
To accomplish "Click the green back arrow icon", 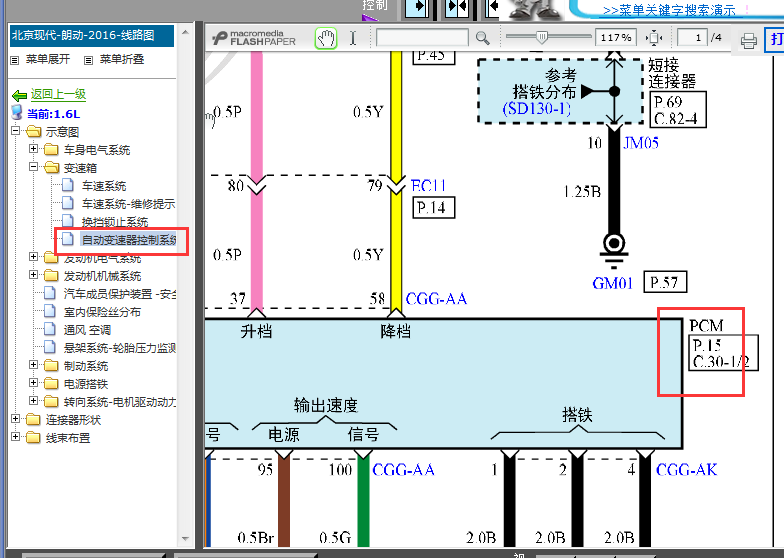I will tap(19, 95).
